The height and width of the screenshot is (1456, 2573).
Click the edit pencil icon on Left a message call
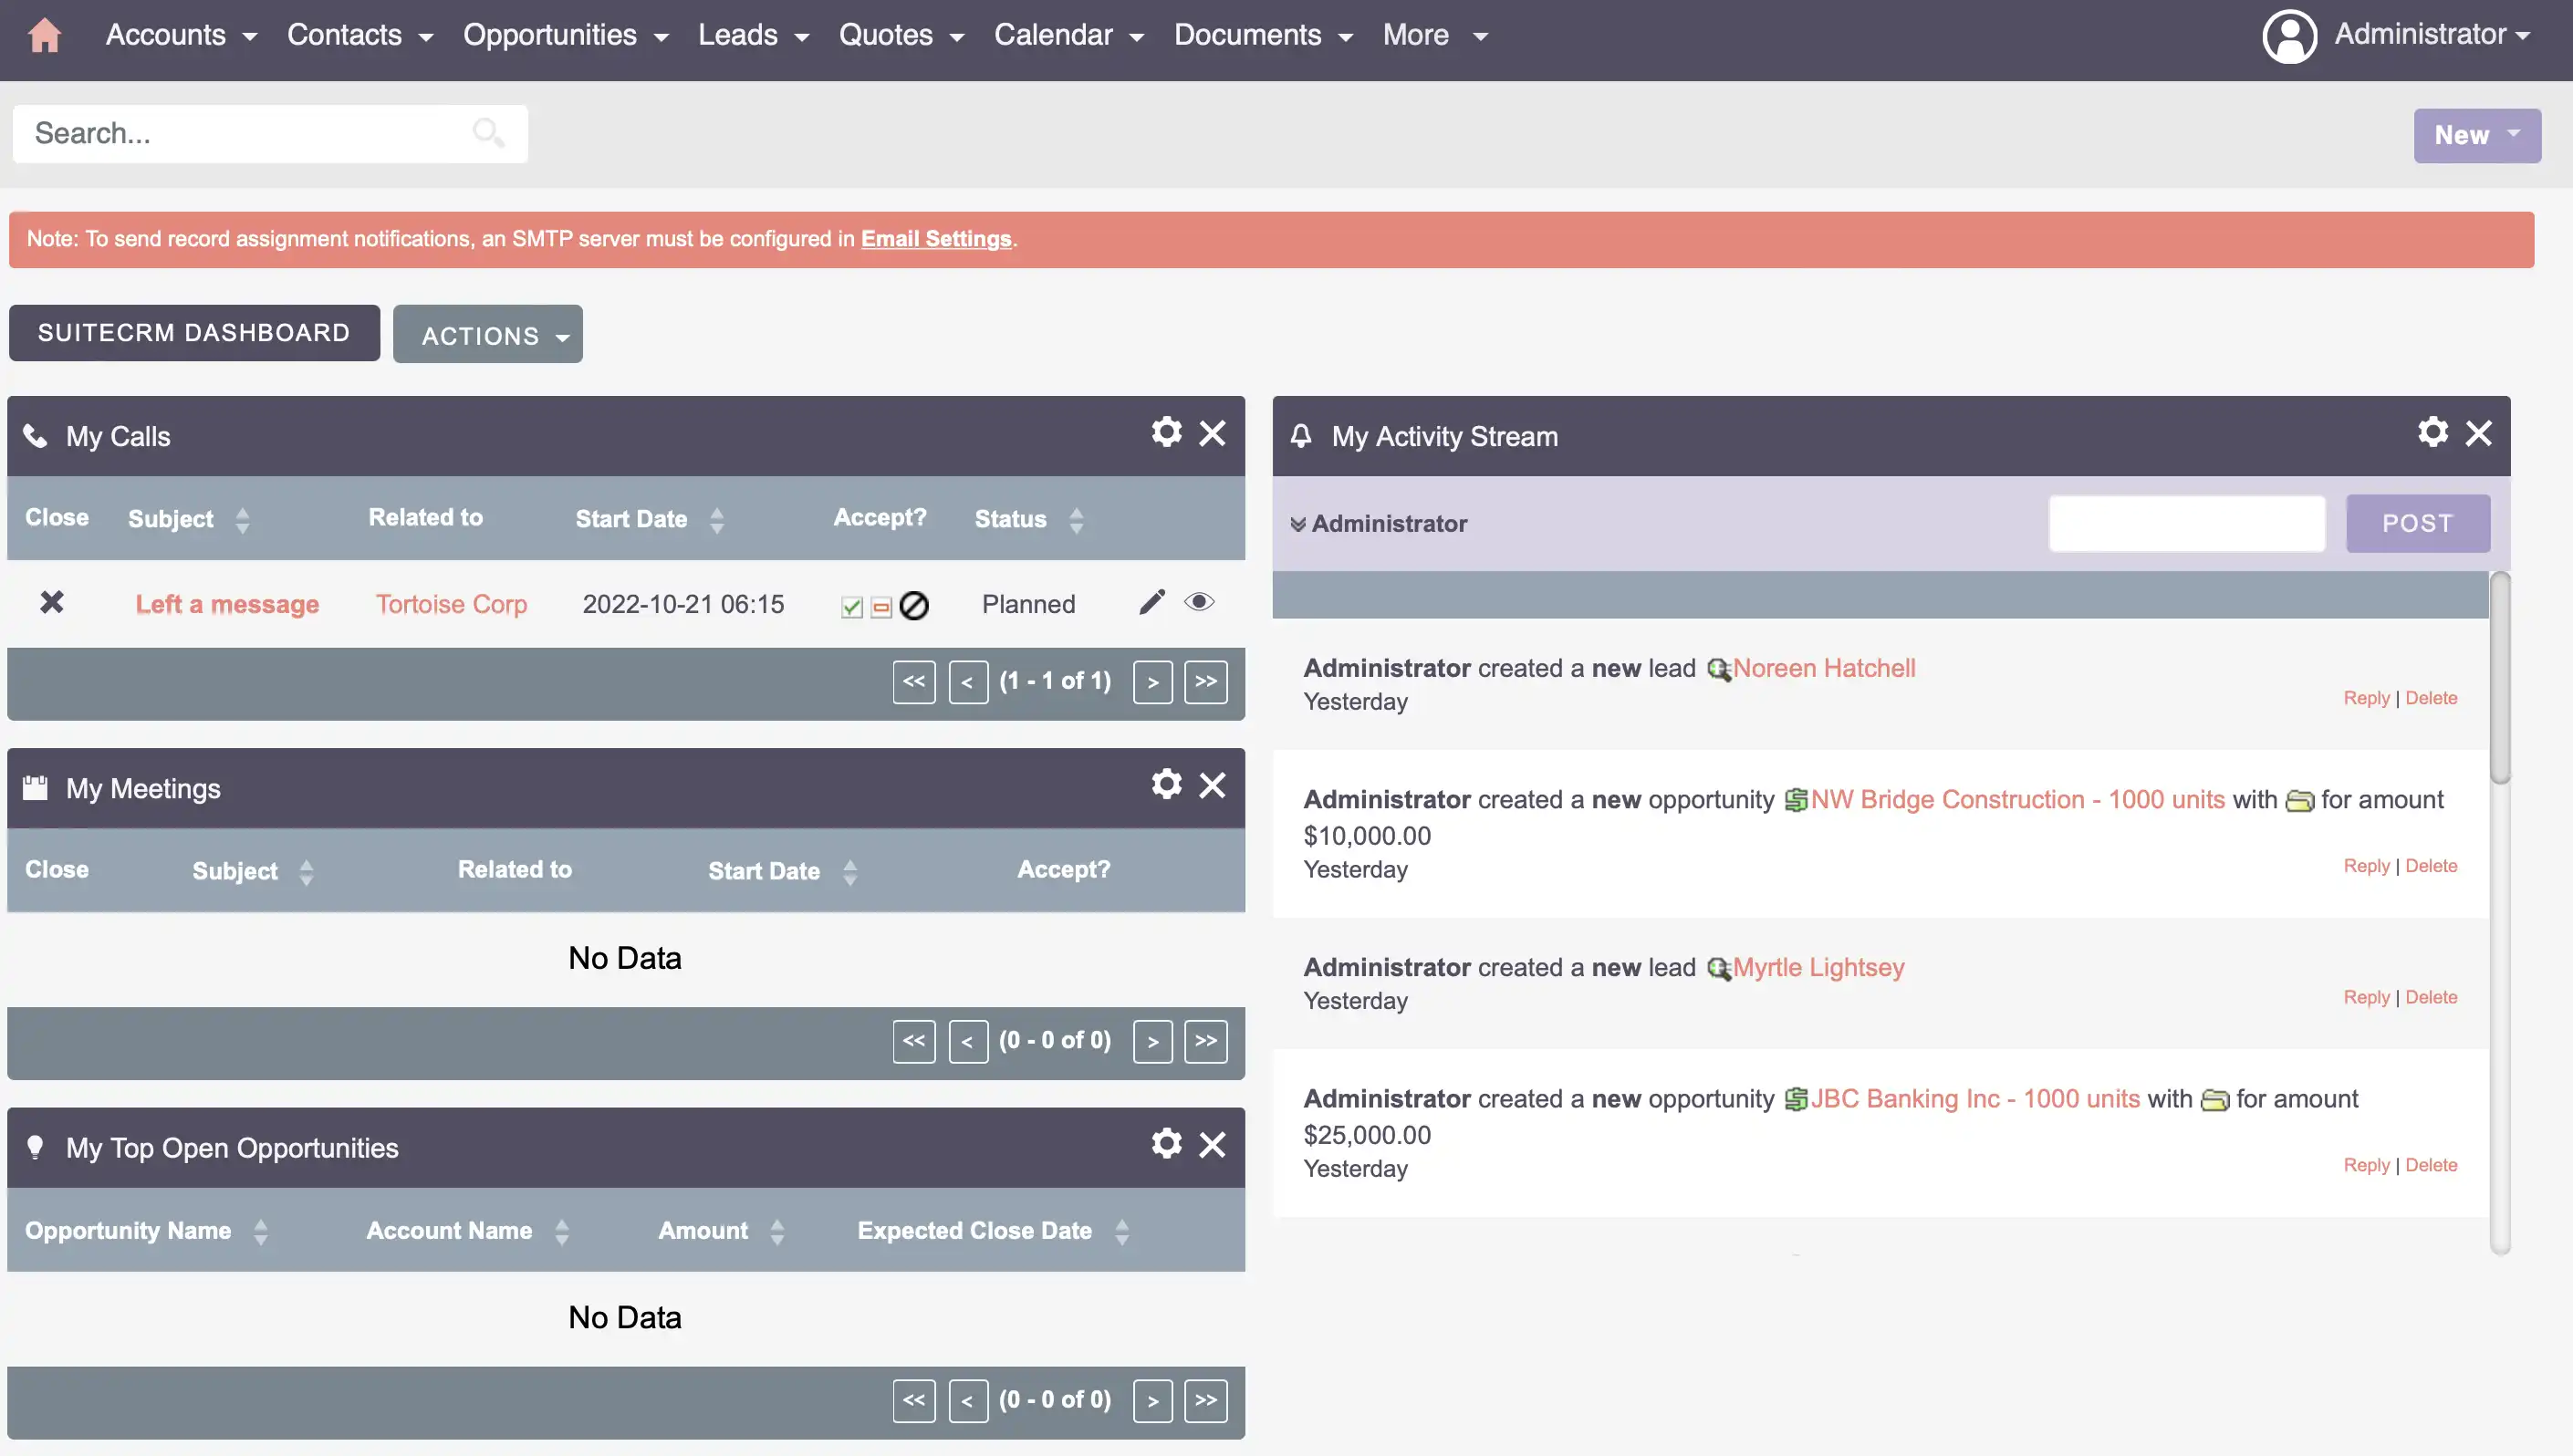pos(1151,602)
